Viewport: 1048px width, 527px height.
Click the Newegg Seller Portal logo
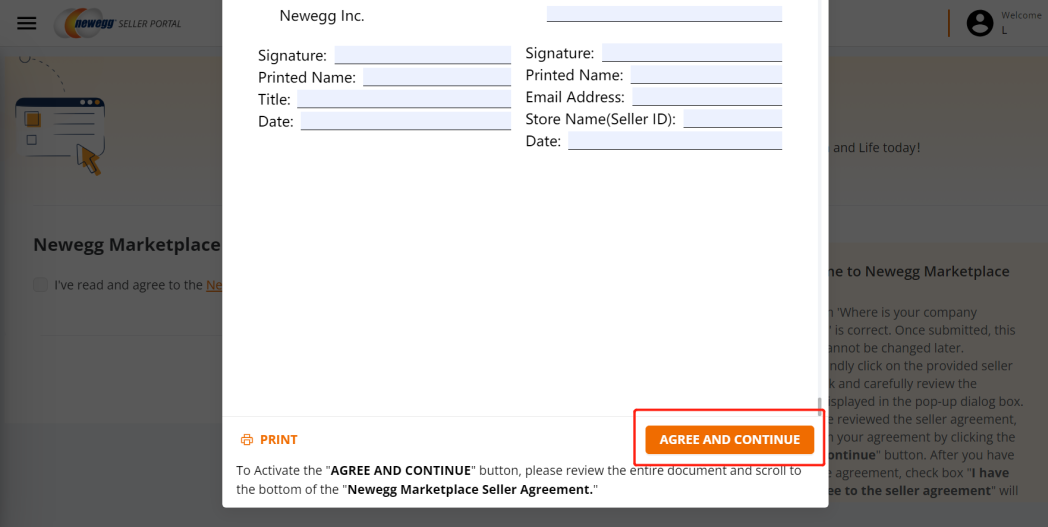(117, 23)
